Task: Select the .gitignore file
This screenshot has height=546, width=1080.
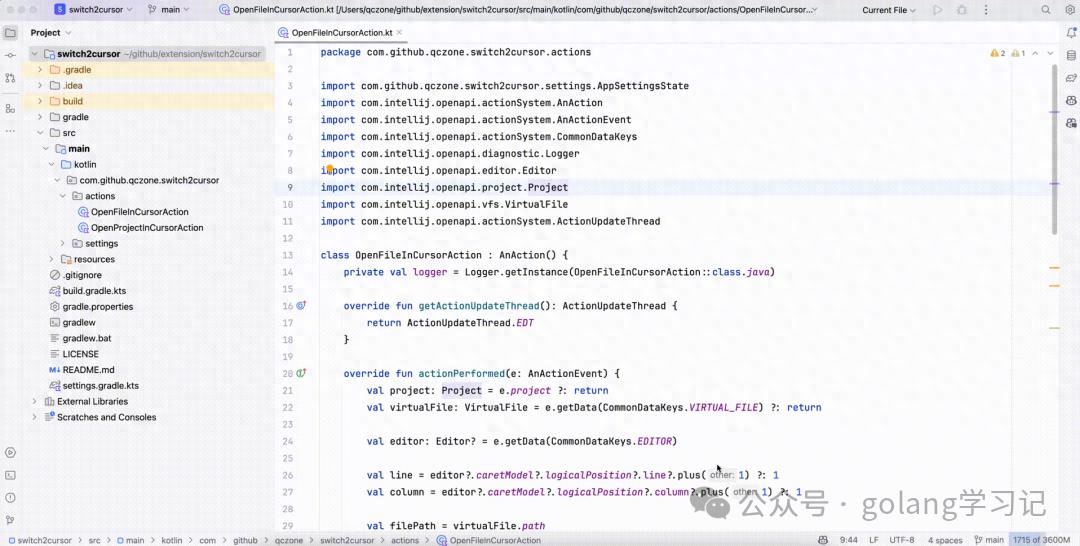Action: pyautogui.click(x=82, y=275)
